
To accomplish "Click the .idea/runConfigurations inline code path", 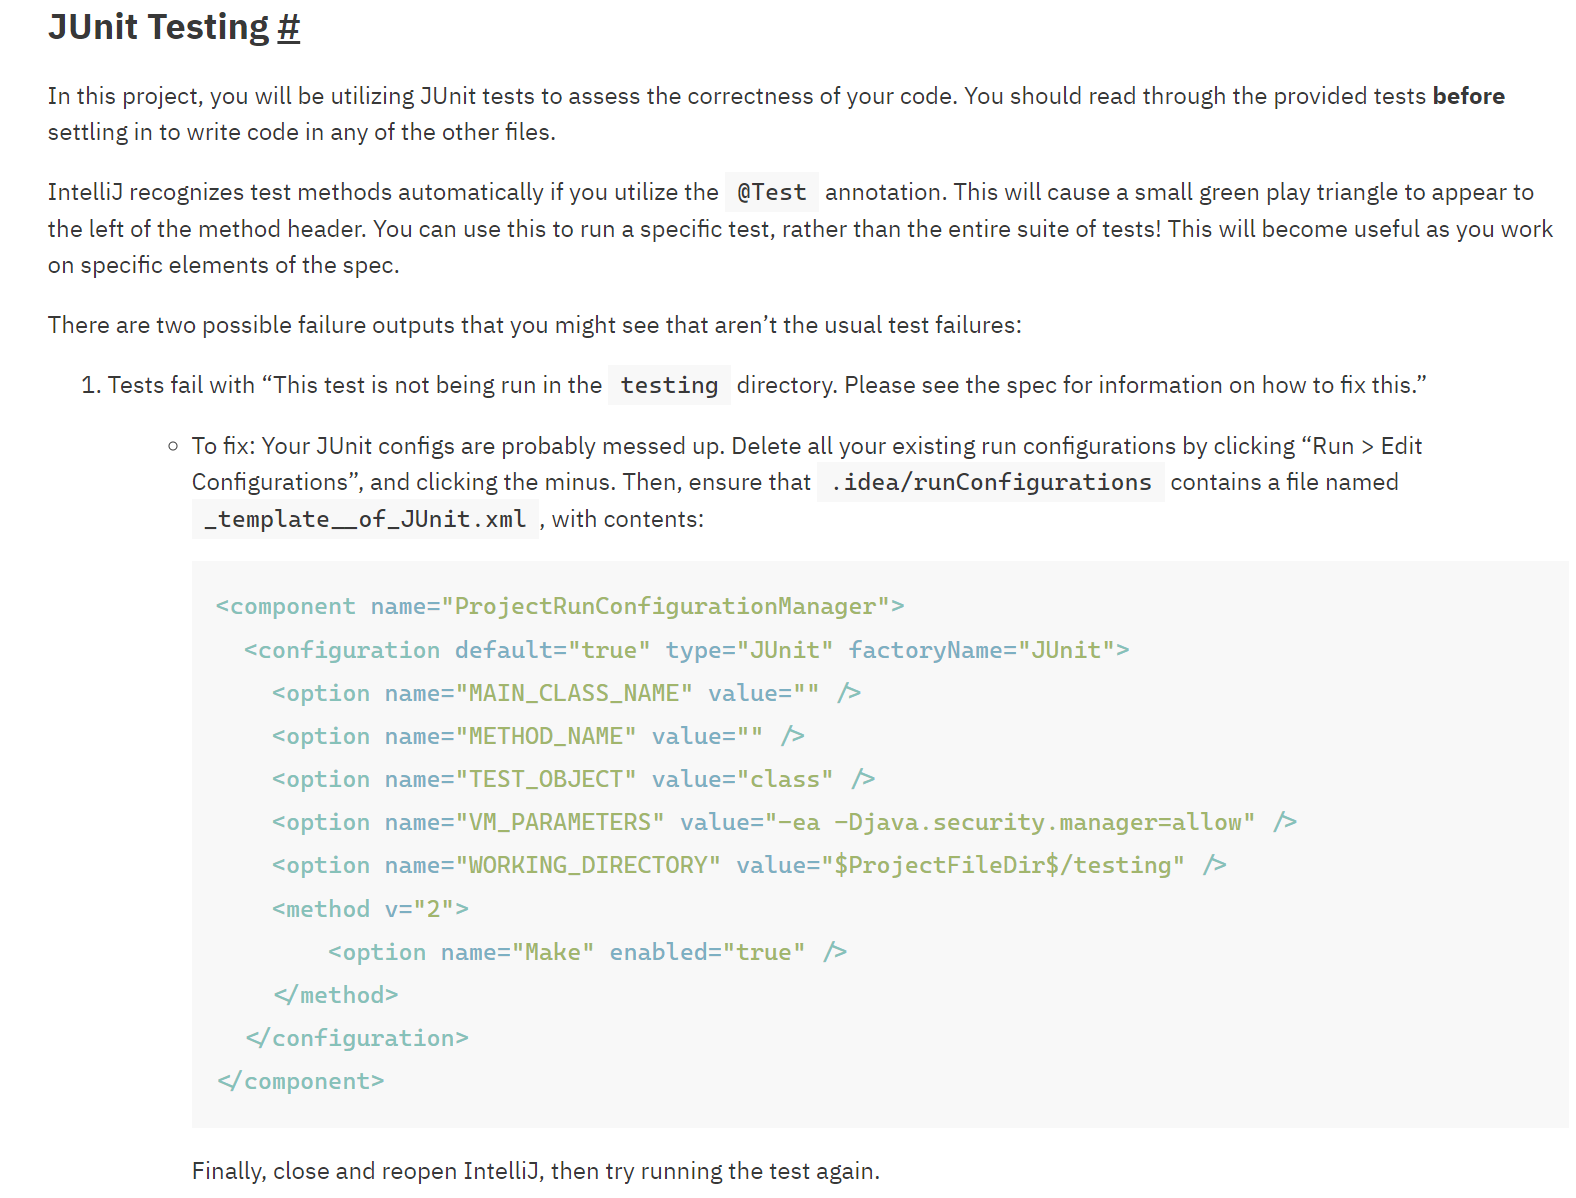I will pos(990,482).
